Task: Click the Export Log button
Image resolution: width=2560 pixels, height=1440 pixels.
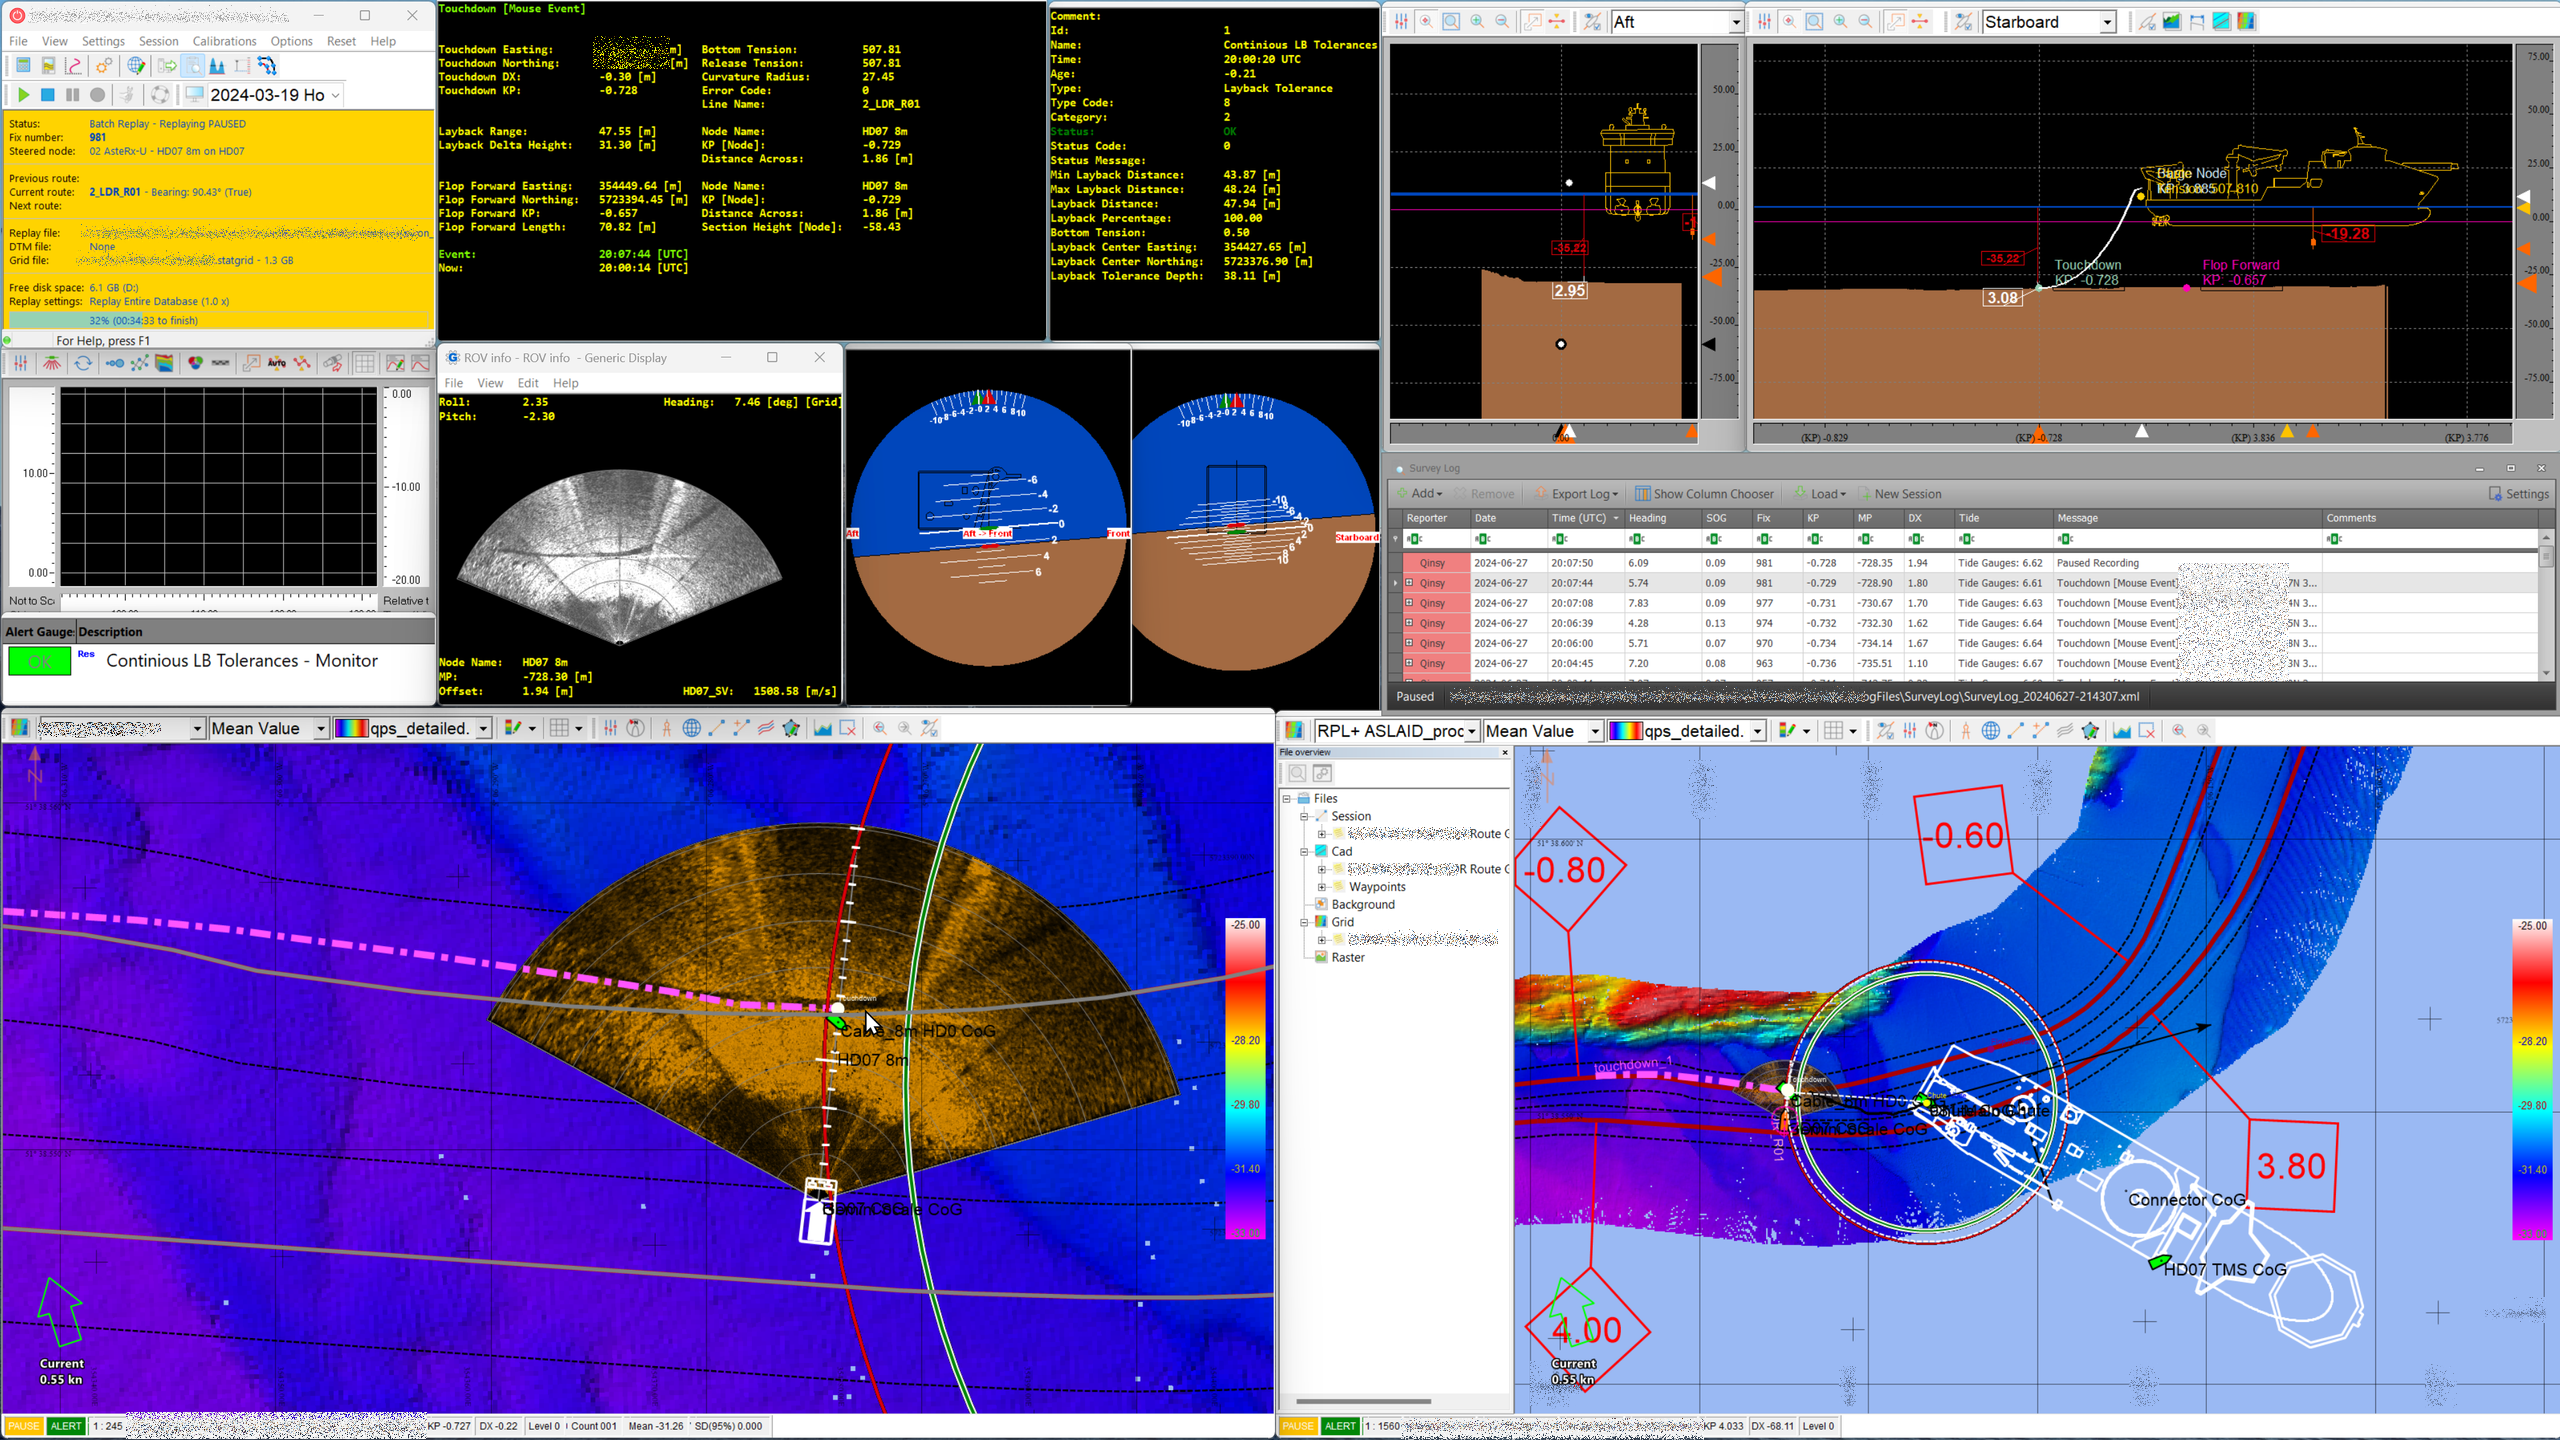Action: (1576, 494)
